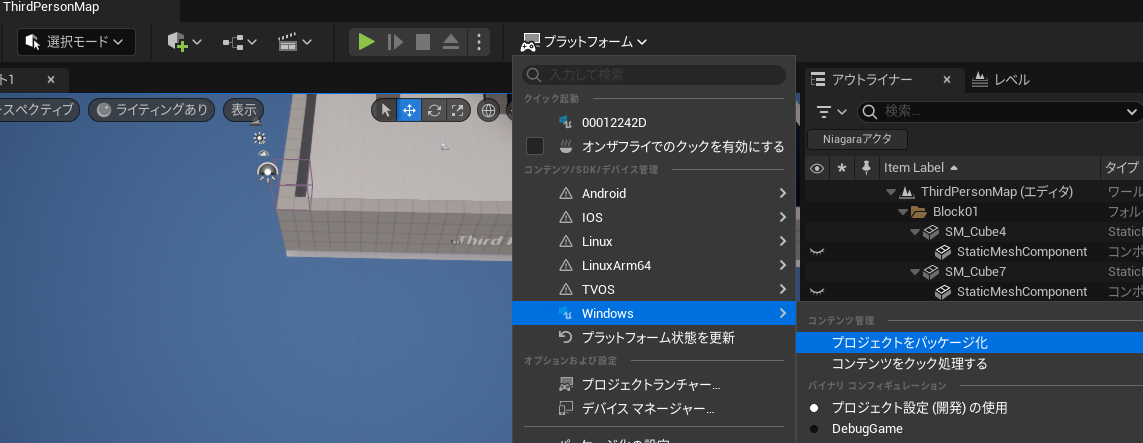Image resolution: width=1143 pixels, height=443 pixels.
Task: Select the SM_Cube4 actor row
Action: point(975,232)
